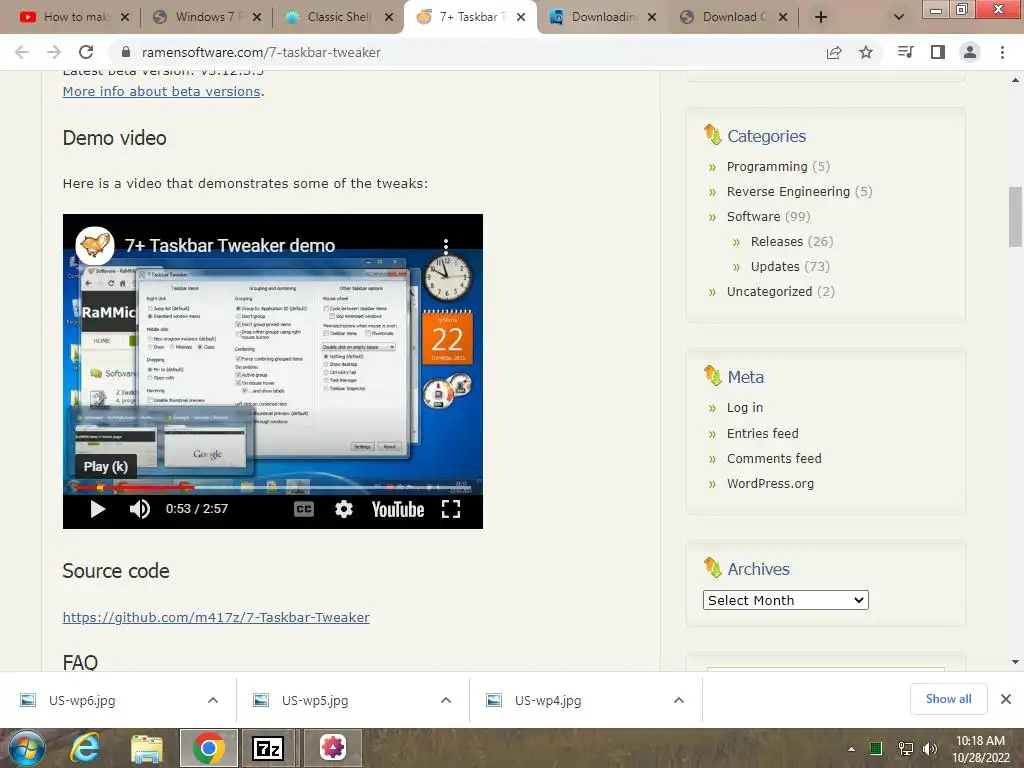Open the Entries feed link
Viewport: 1024px width, 768px height.
tap(762, 433)
